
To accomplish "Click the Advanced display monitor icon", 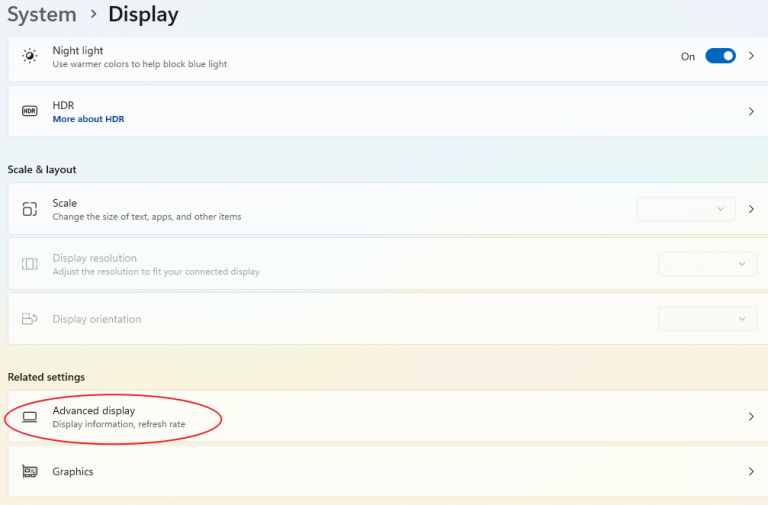I will 30,417.
